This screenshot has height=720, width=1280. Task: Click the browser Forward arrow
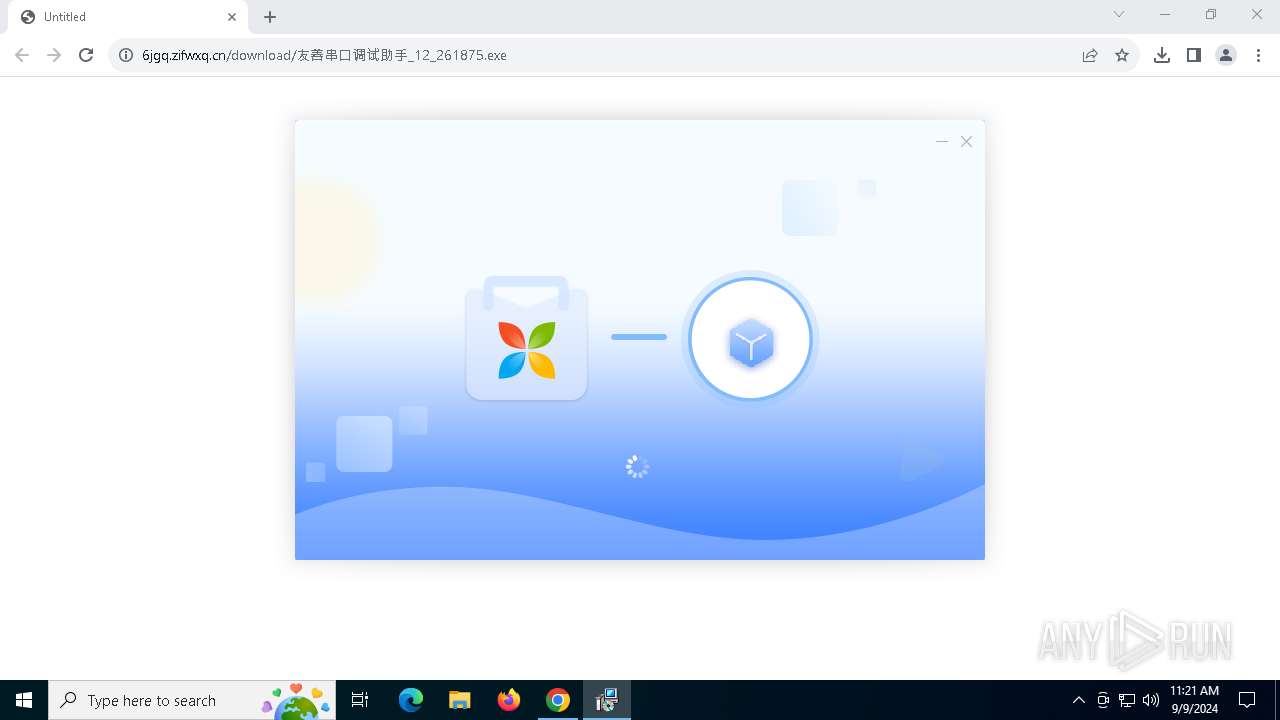pos(54,55)
